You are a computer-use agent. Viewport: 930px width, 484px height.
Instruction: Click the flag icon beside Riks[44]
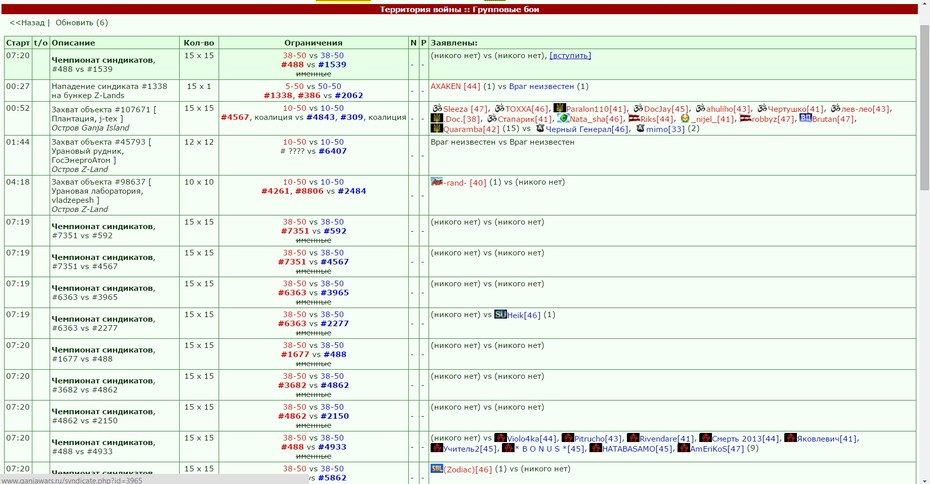(x=634, y=119)
